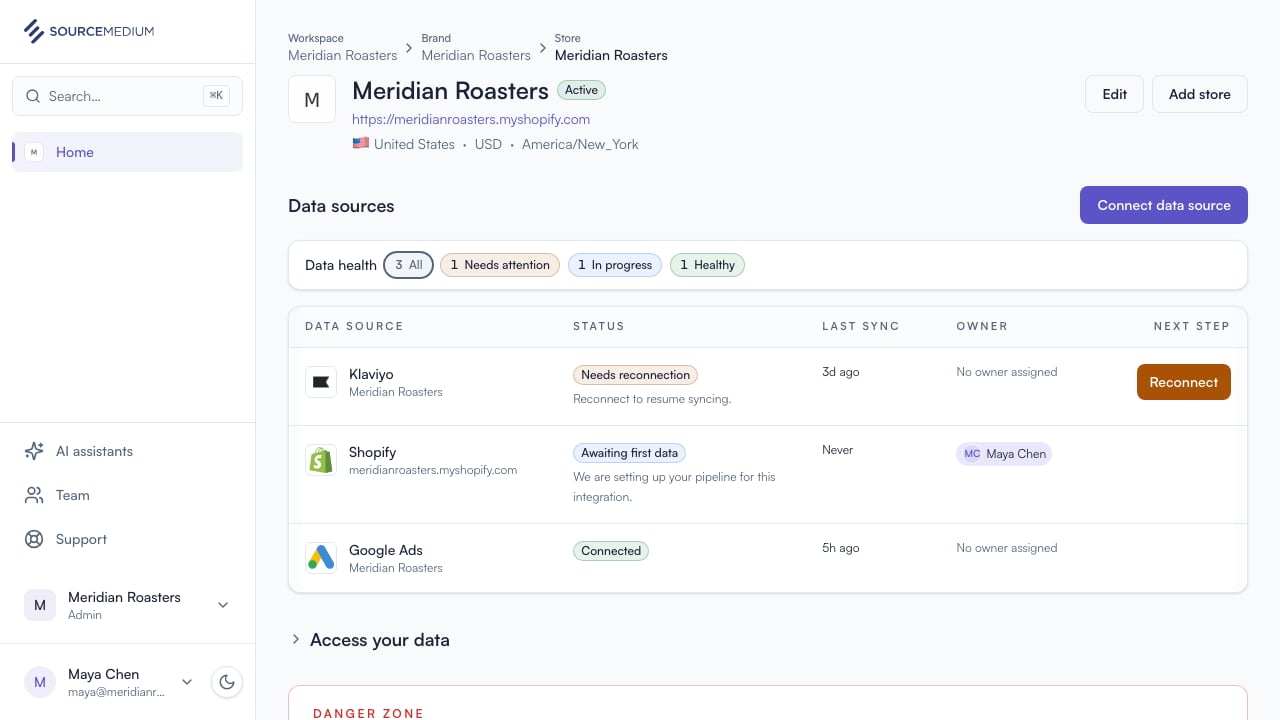The height and width of the screenshot is (720, 1280).
Task: Click the ⌘K shortcut badge
Action: pos(216,96)
